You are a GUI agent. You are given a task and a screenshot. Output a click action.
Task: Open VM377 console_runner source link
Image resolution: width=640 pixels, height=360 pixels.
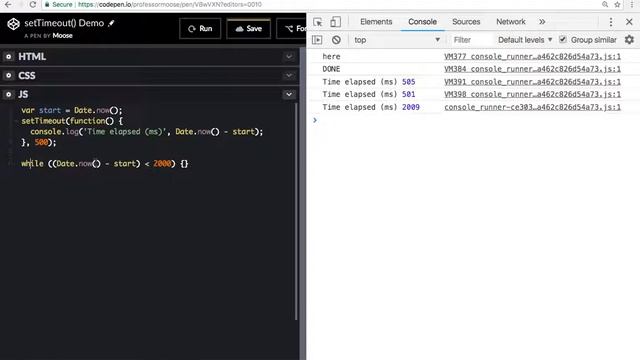[532, 57]
